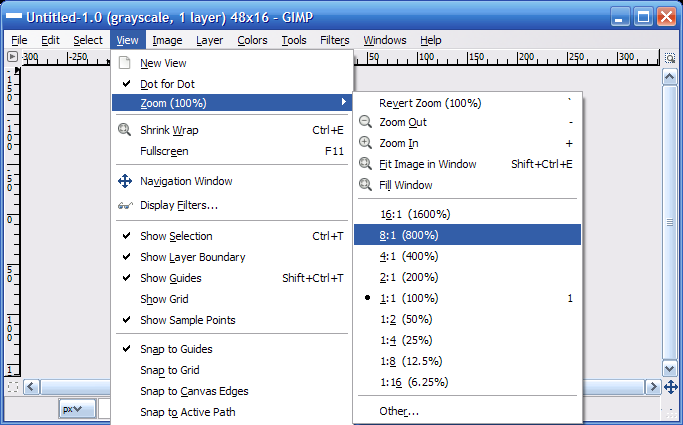This screenshot has width=683, height=425.
Task: Choose Fullscreen menu item
Action: (232, 151)
